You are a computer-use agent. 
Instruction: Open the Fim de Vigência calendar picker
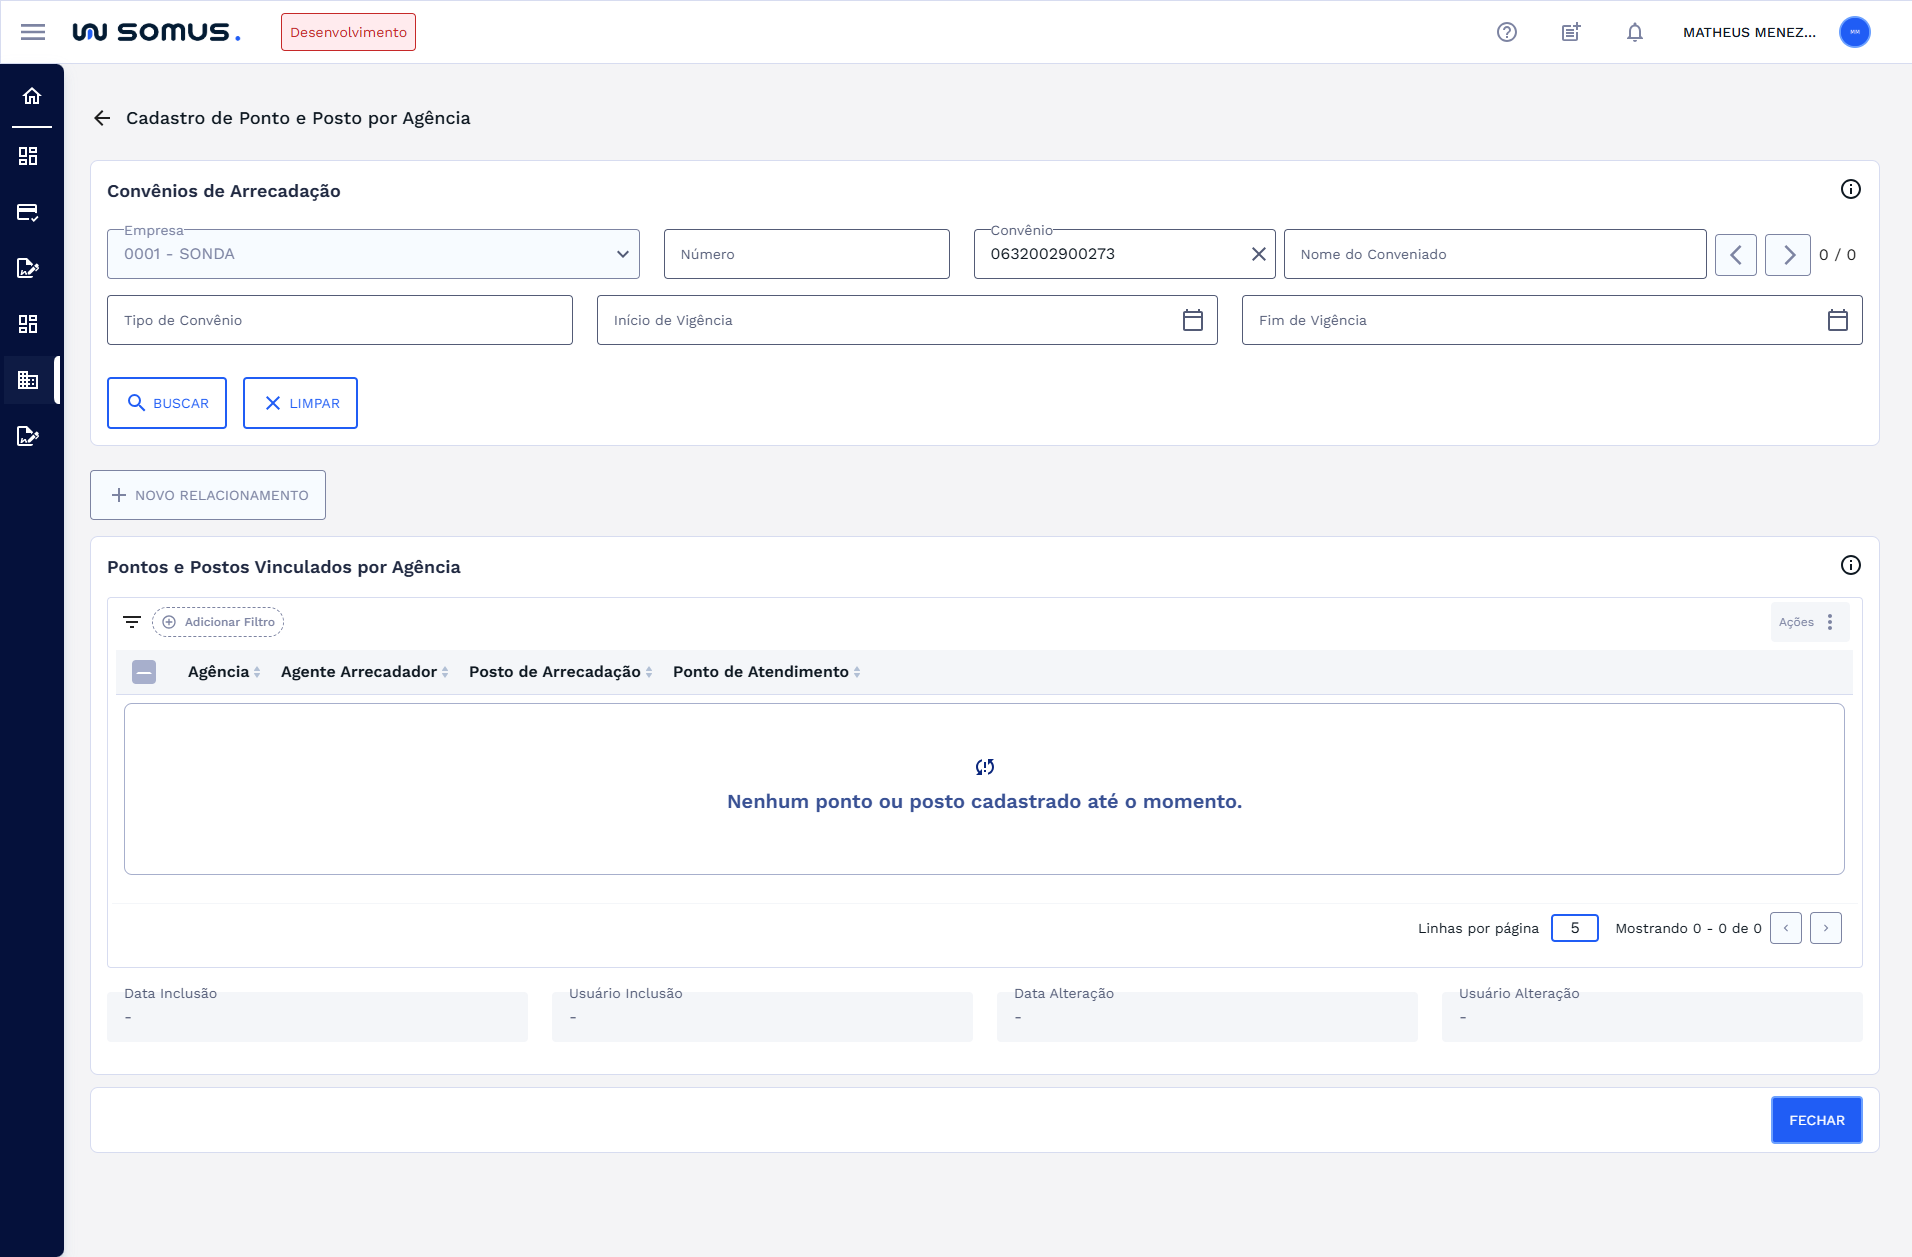tap(1837, 320)
